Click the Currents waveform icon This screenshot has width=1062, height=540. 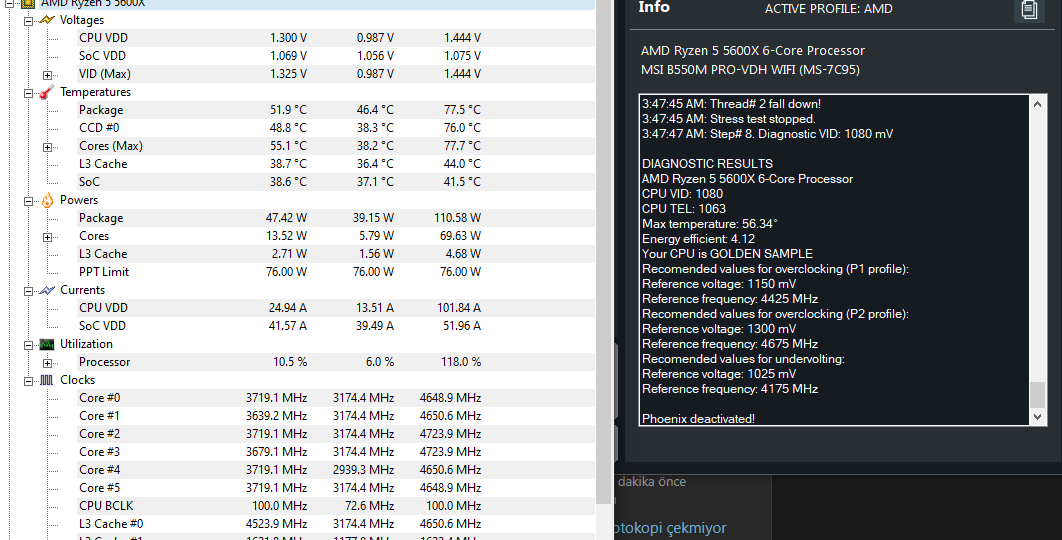click(47, 290)
